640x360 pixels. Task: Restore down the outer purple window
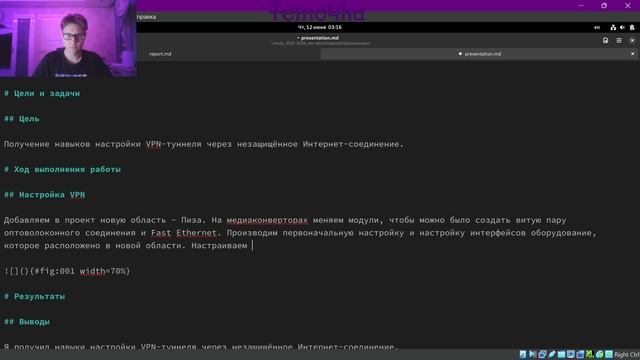pos(604,6)
